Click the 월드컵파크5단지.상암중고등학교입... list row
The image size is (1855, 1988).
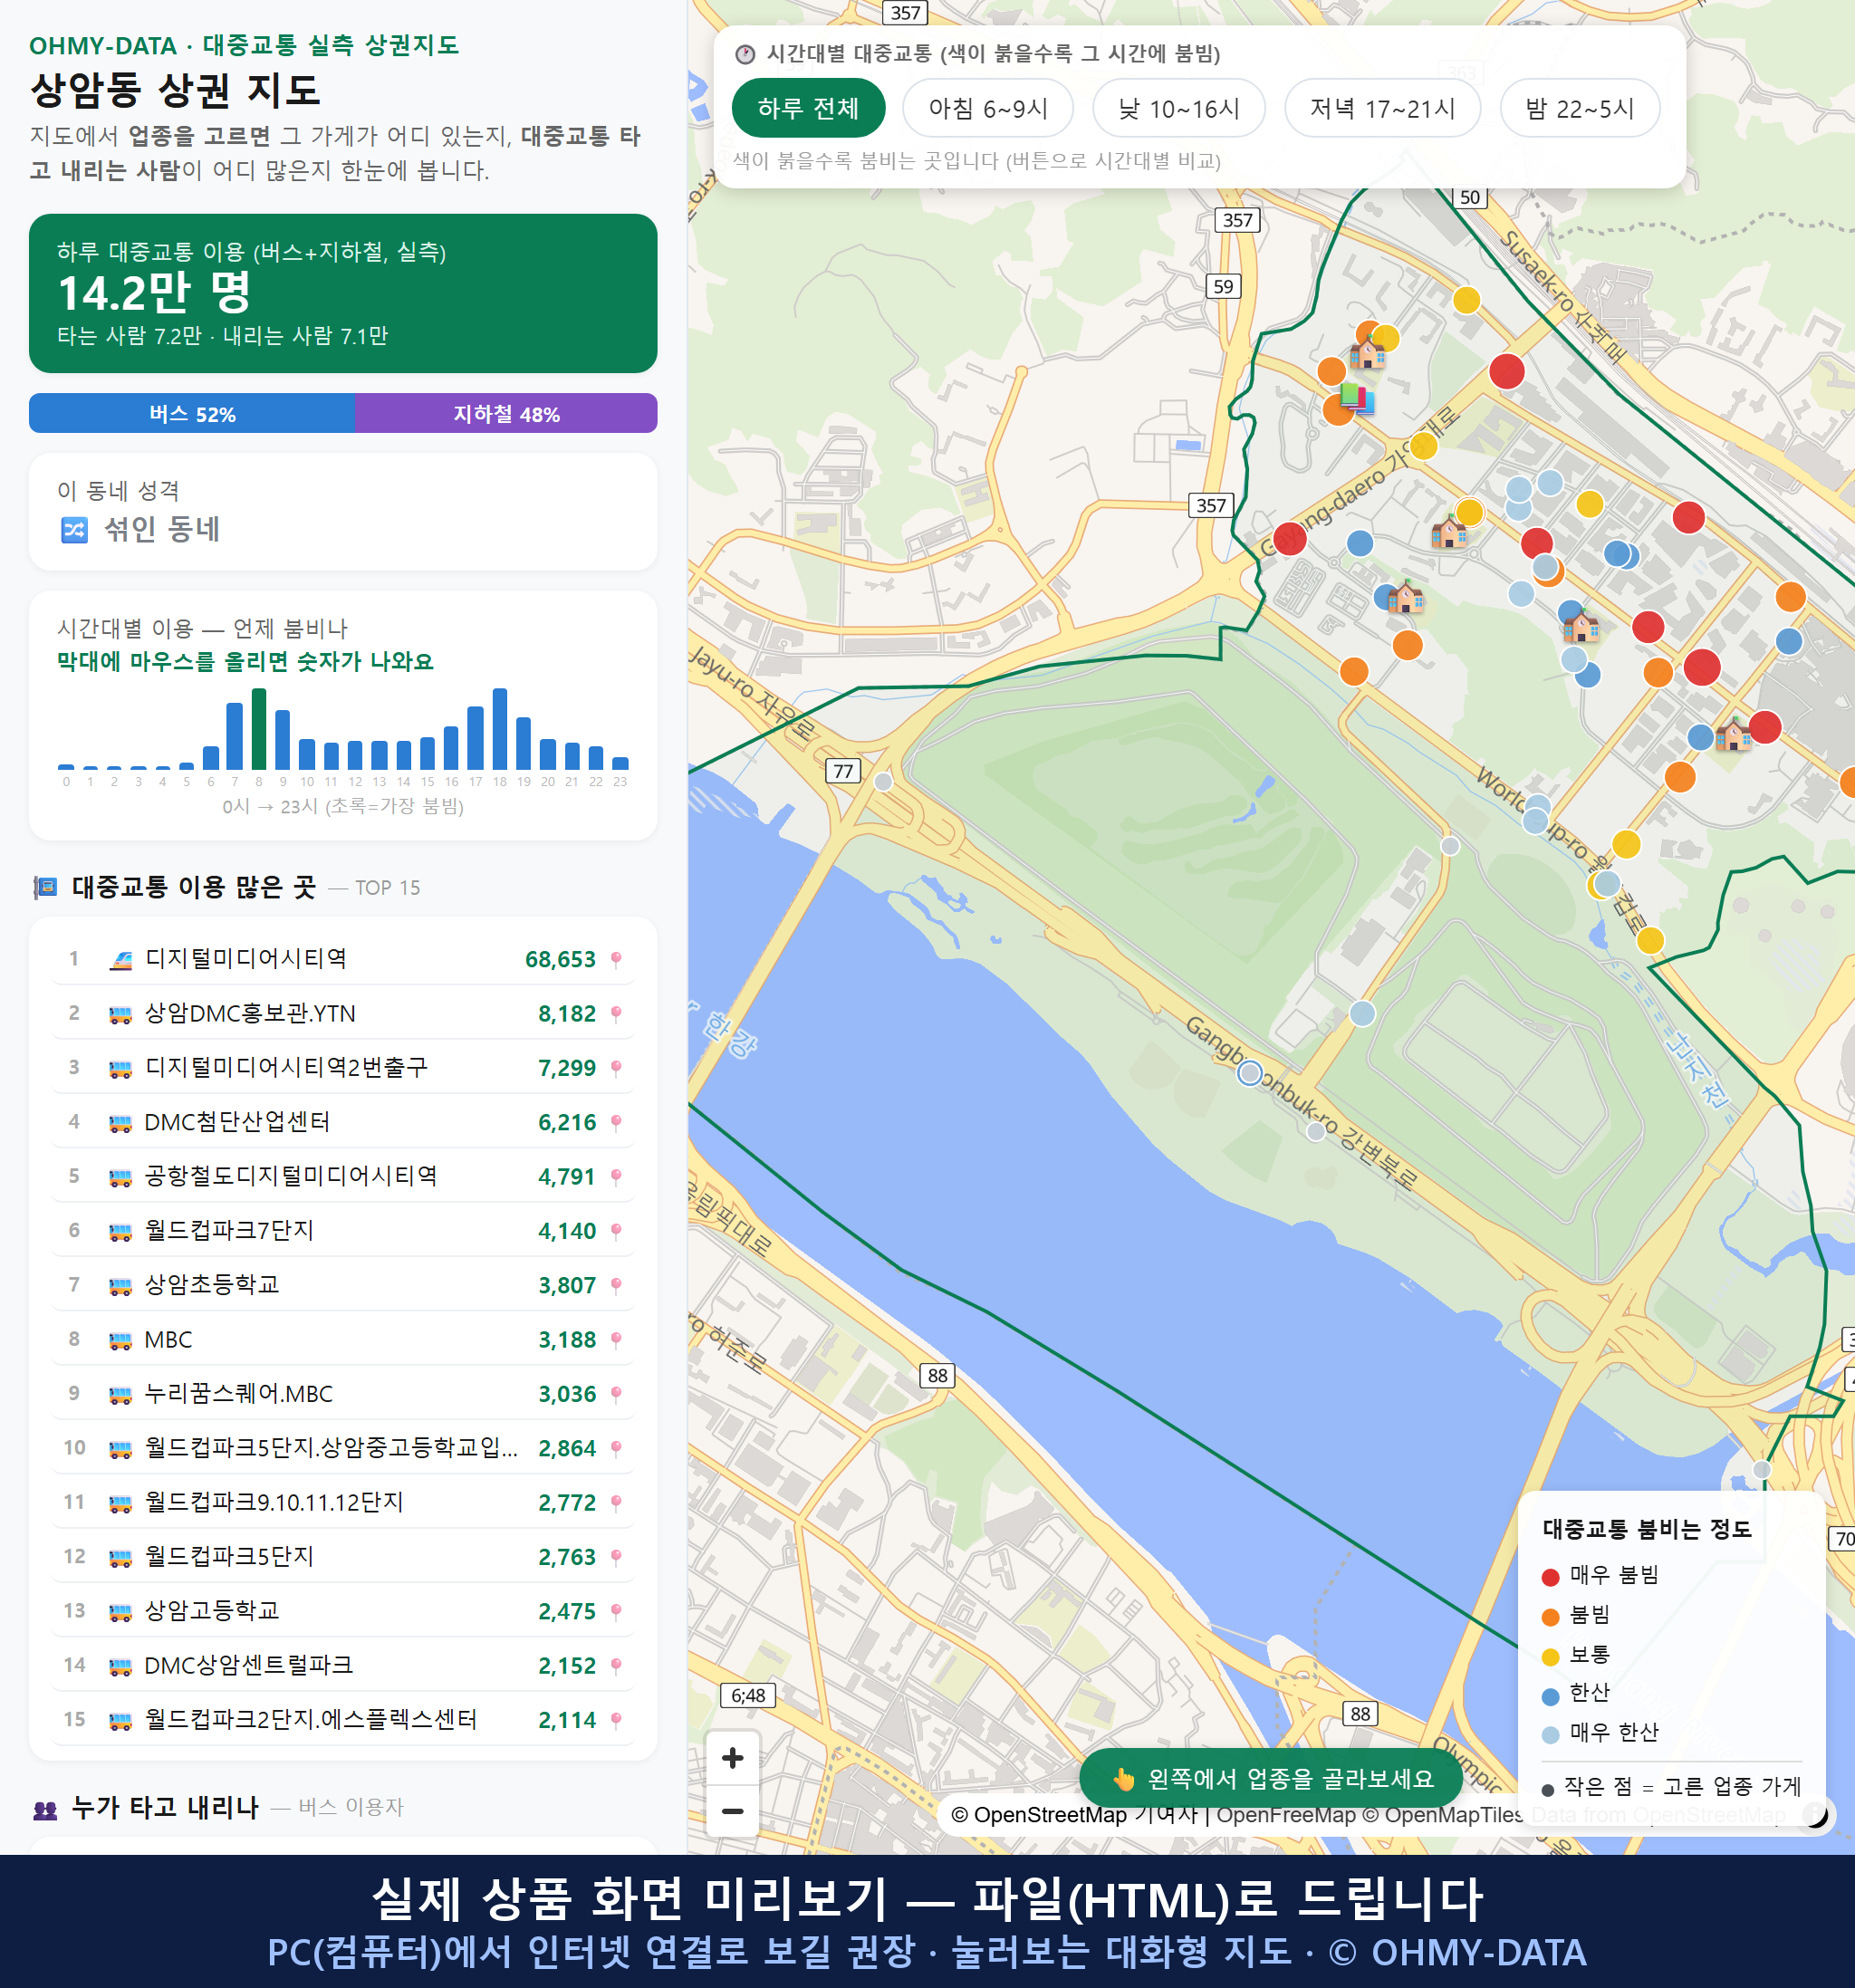[343, 1448]
